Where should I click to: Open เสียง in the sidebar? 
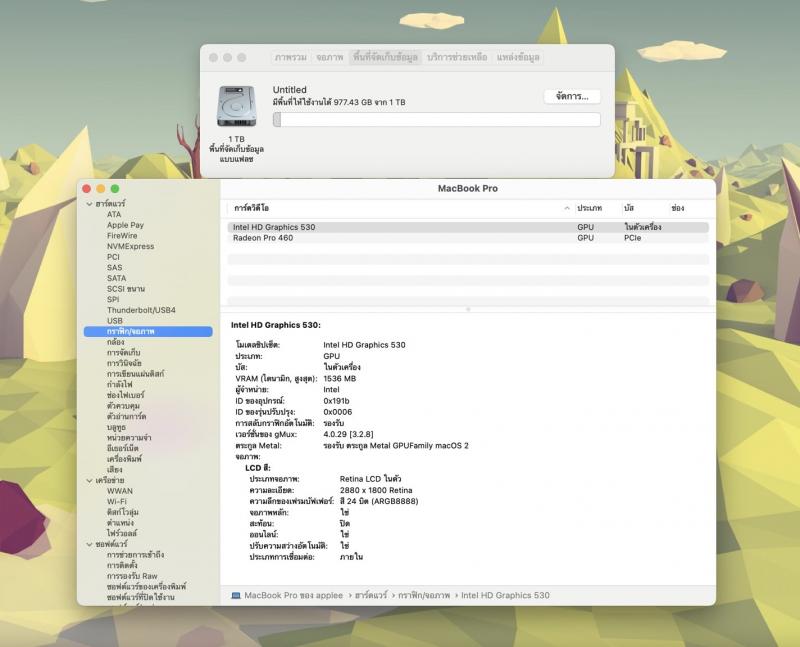pos(115,469)
